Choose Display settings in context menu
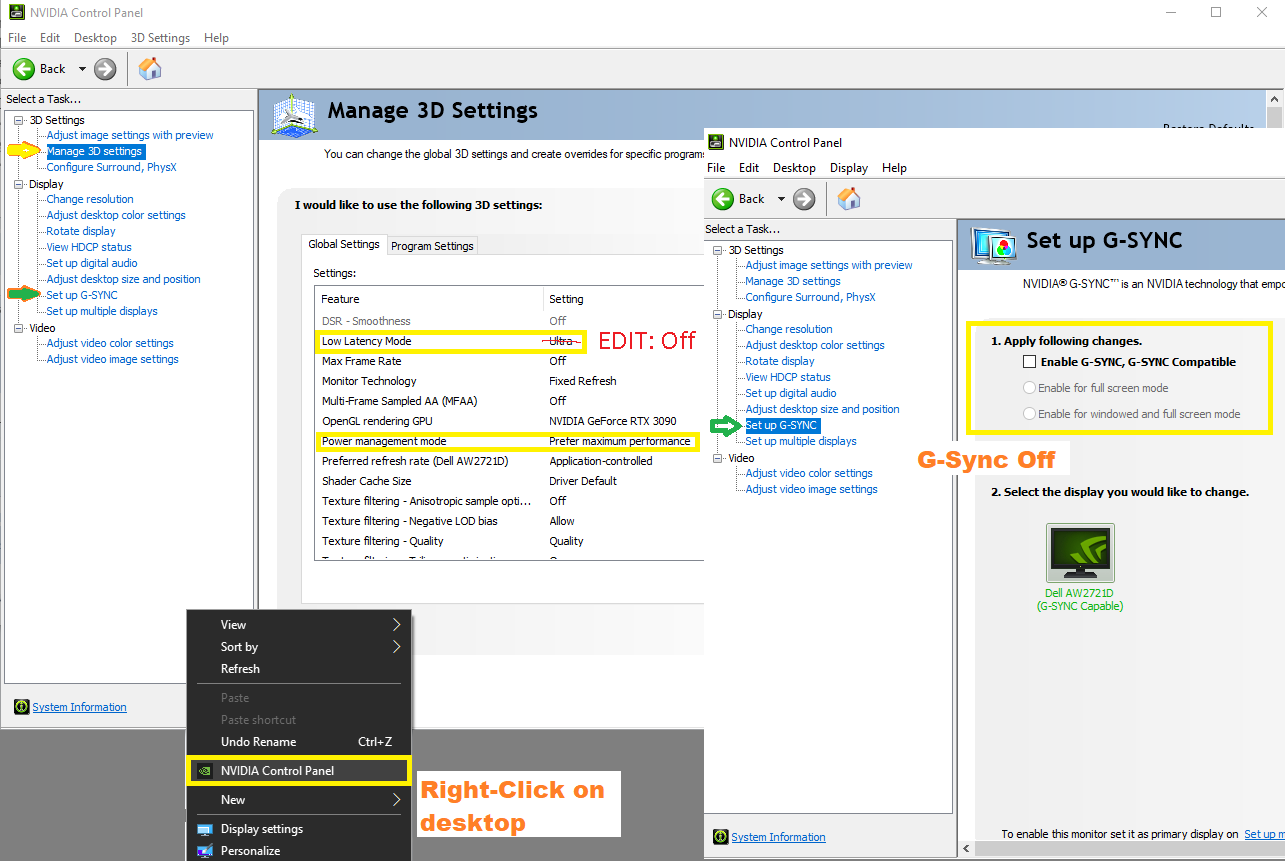1285x861 pixels. 299,829
